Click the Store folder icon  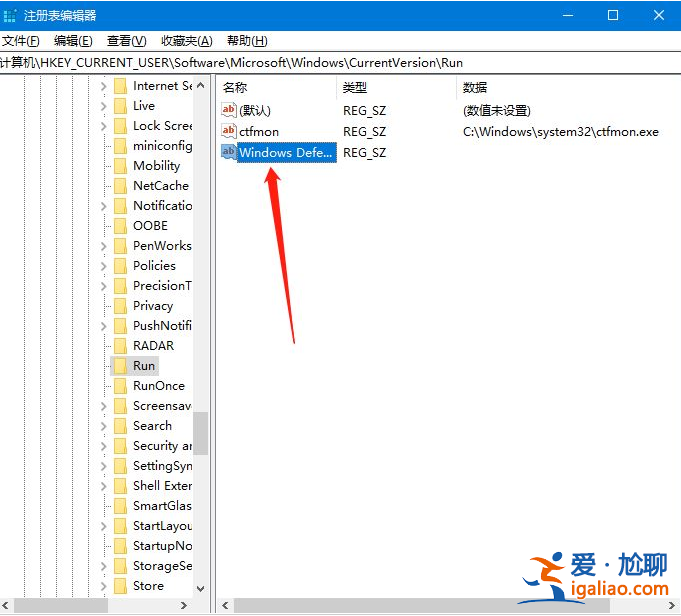pos(120,585)
